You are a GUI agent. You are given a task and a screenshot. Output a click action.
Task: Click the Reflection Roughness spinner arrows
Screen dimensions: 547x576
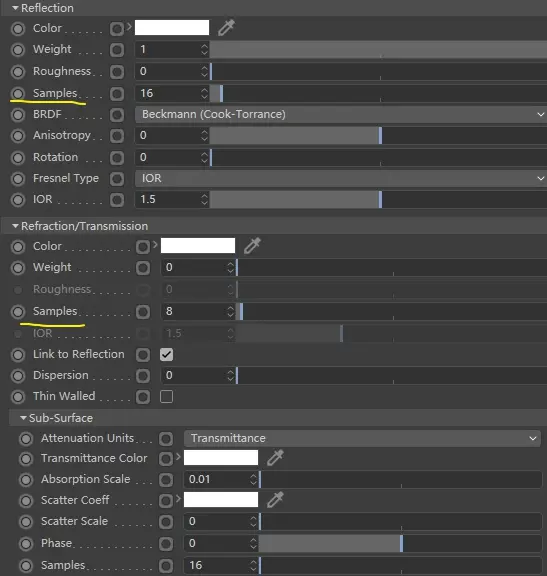click(204, 71)
